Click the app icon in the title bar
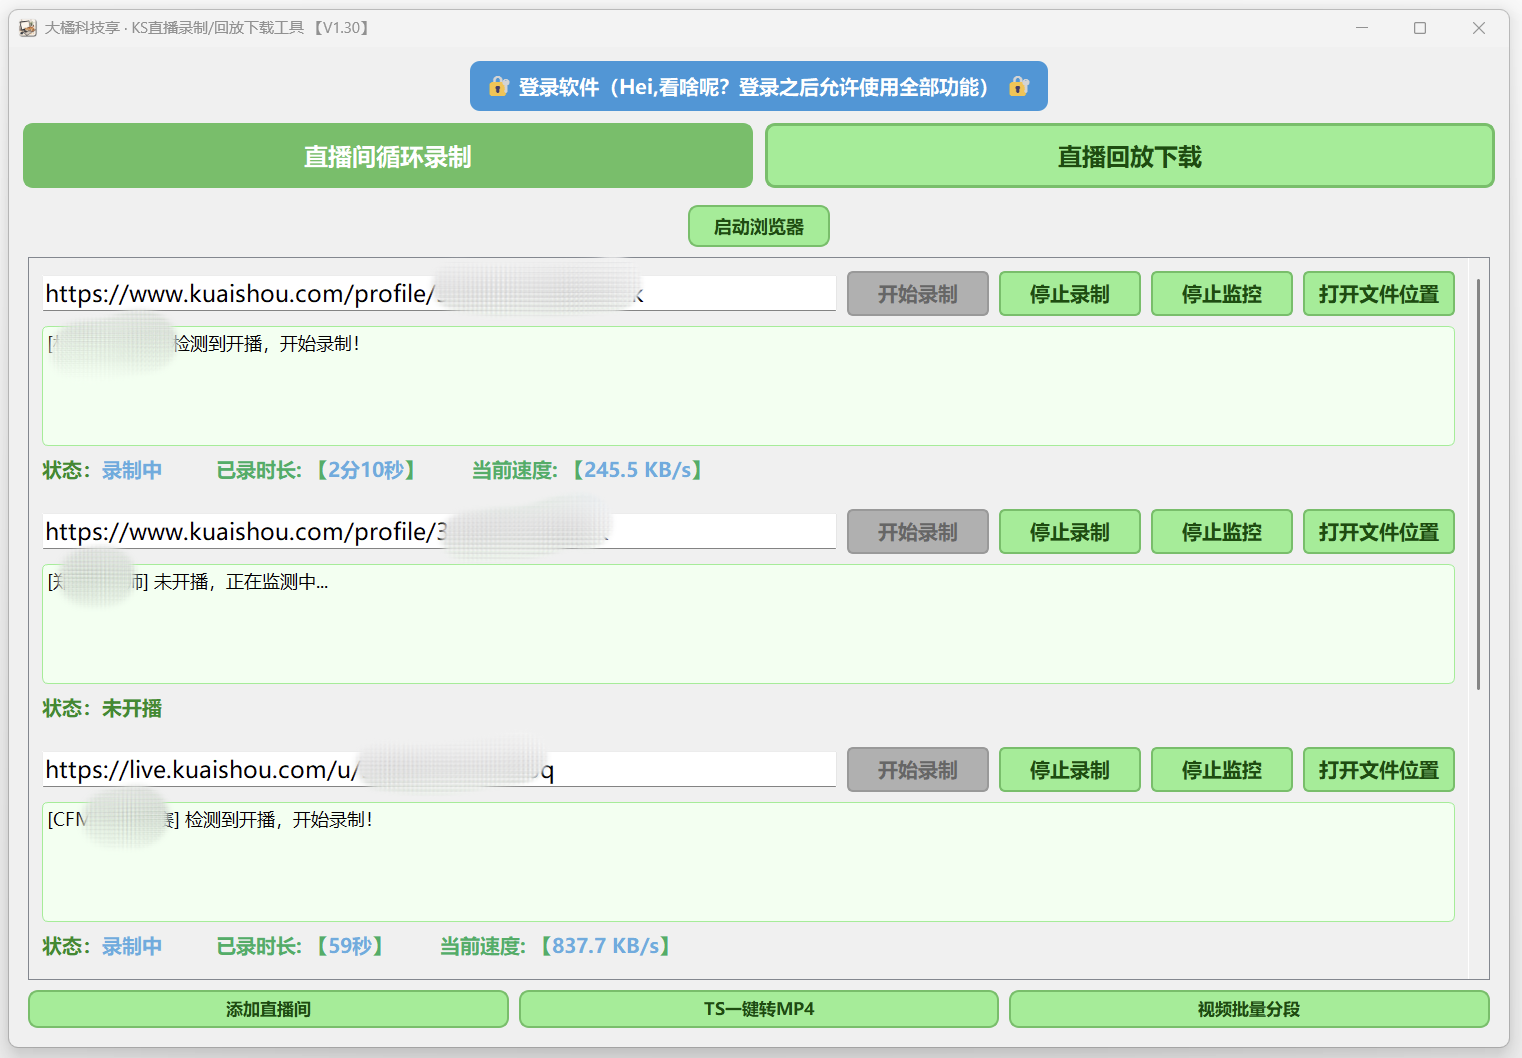 (x=28, y=28)
